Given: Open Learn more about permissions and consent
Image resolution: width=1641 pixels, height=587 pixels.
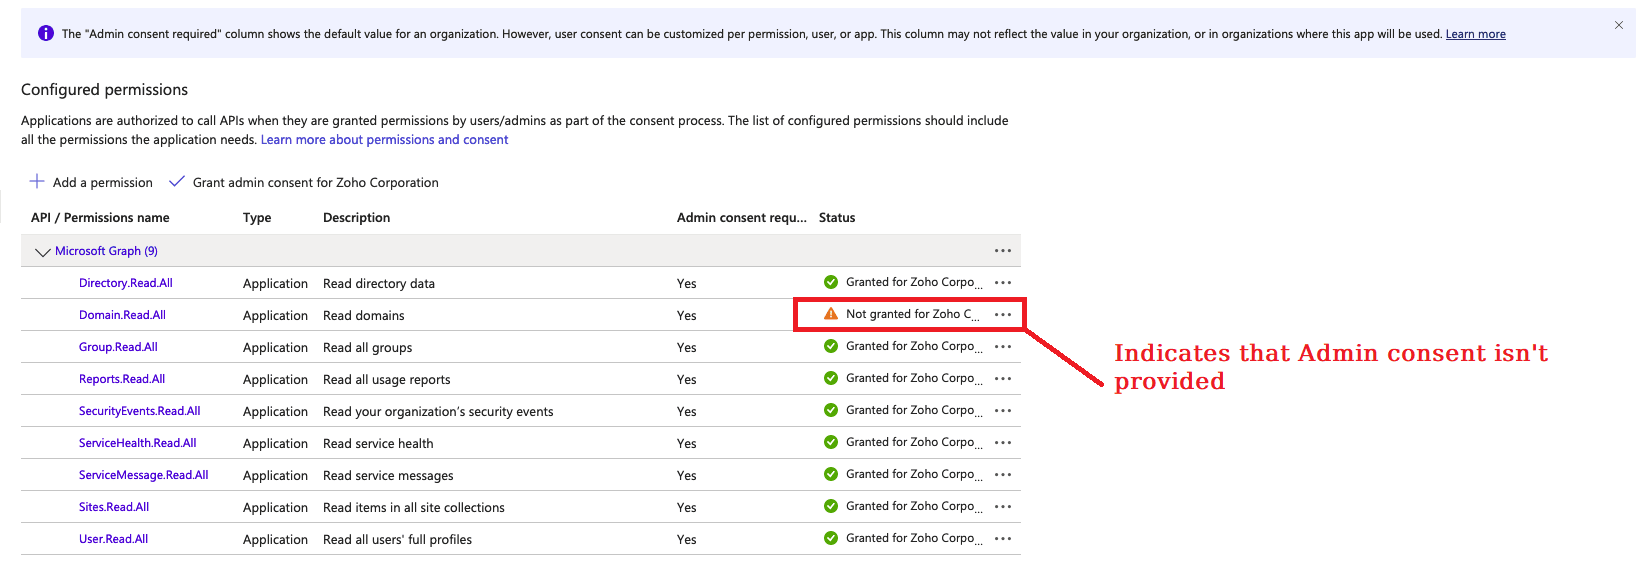Looking at the screenshot, I should point(384,140).
